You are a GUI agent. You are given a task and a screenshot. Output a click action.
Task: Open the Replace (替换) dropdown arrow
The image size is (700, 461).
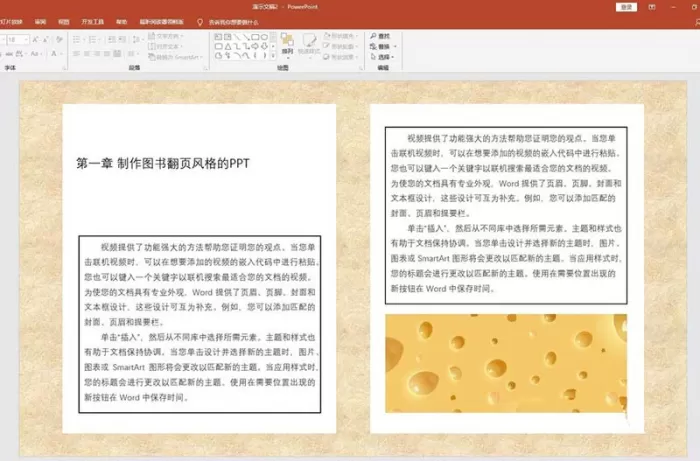395,47
